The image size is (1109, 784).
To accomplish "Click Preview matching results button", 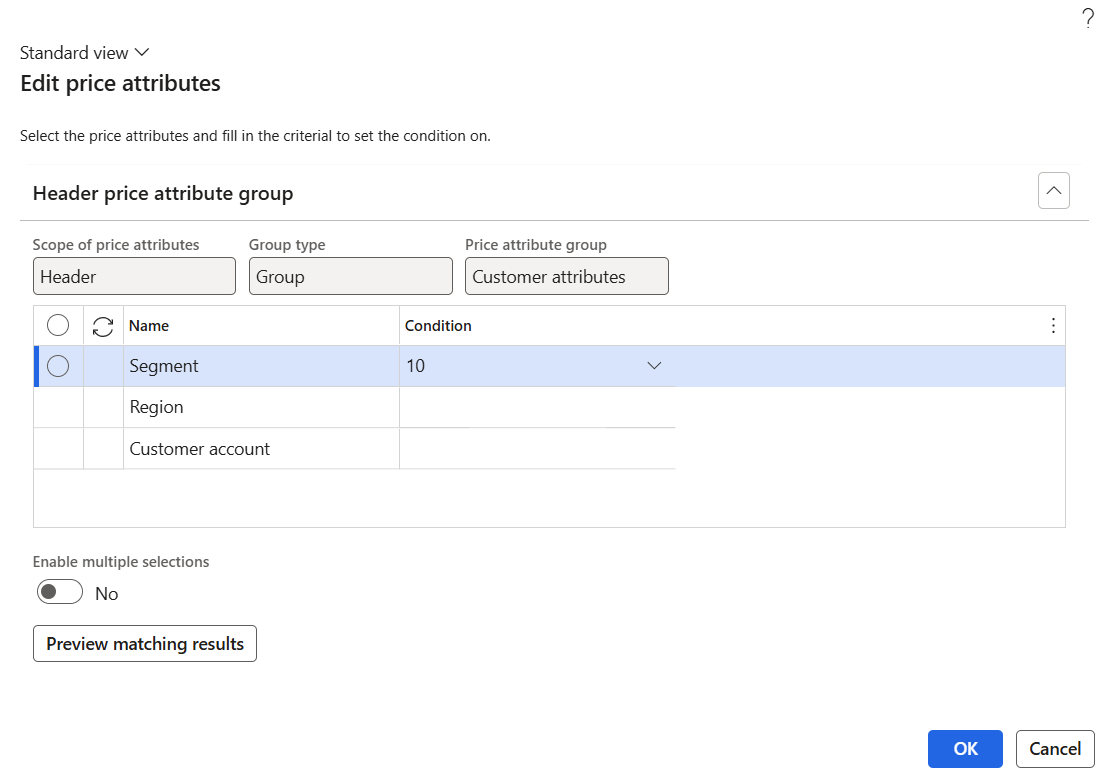I will 145,644.
